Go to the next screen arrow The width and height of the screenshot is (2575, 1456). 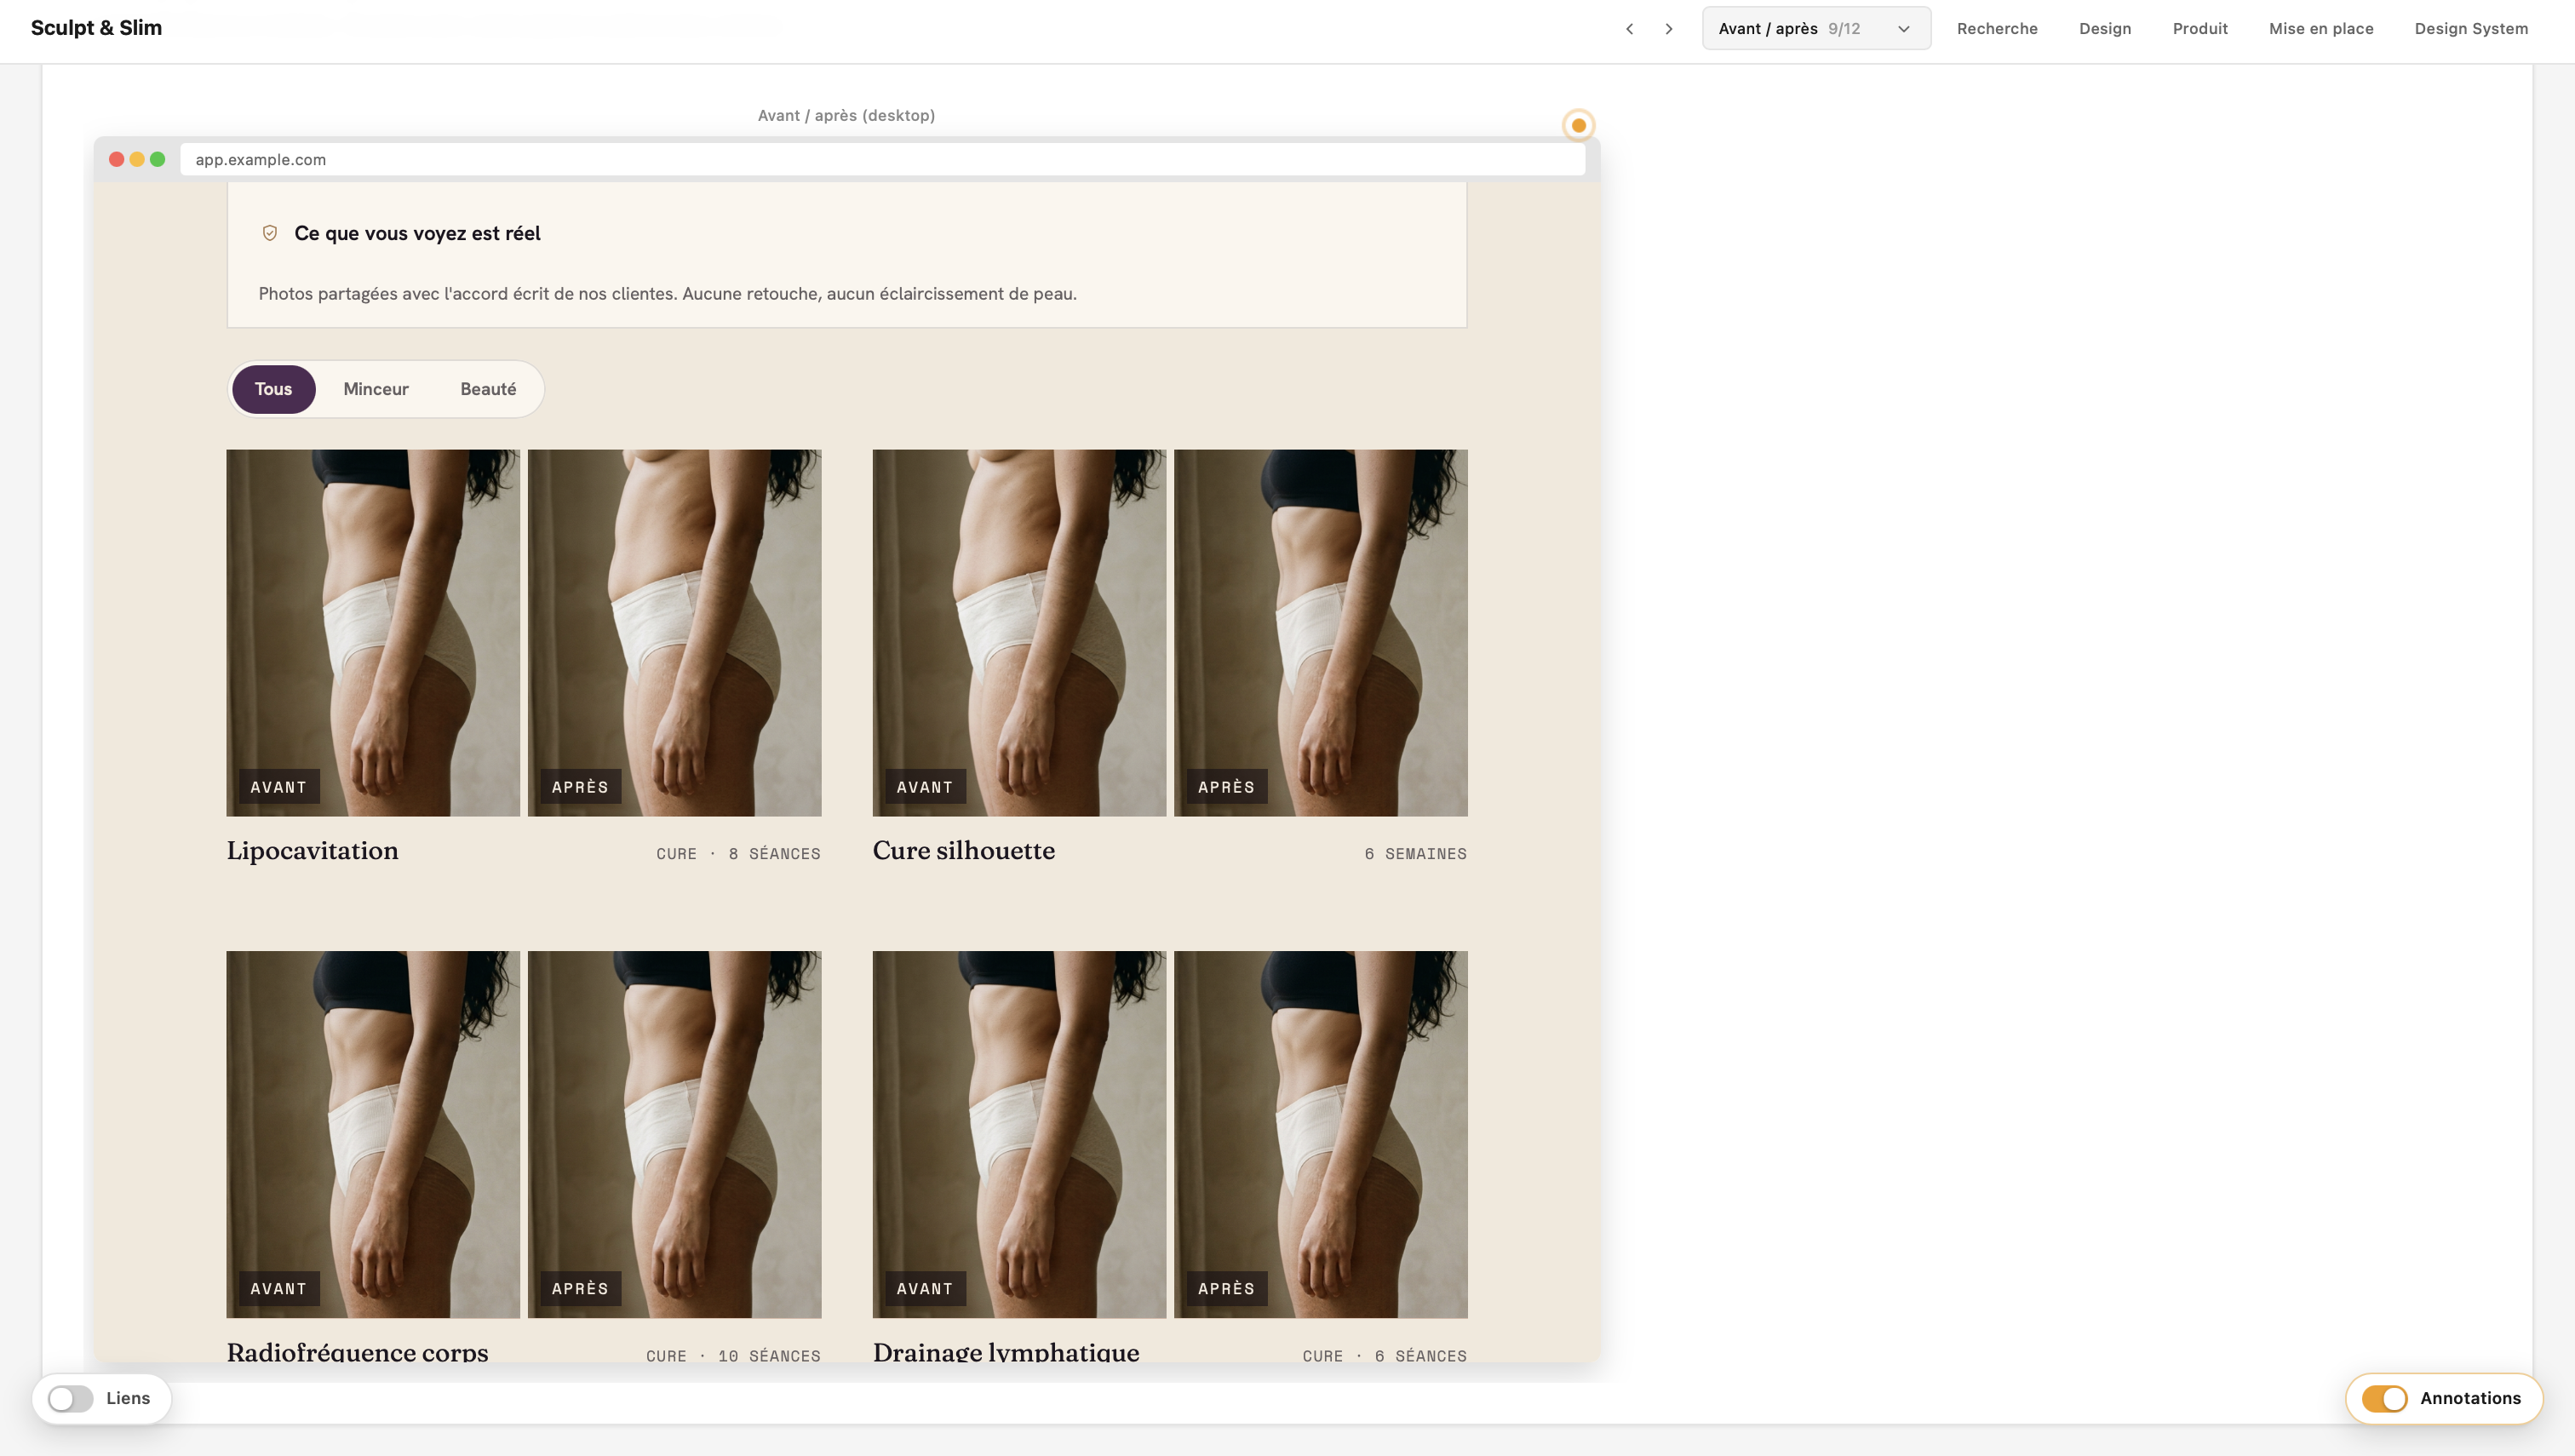[x=1668, y=29]
